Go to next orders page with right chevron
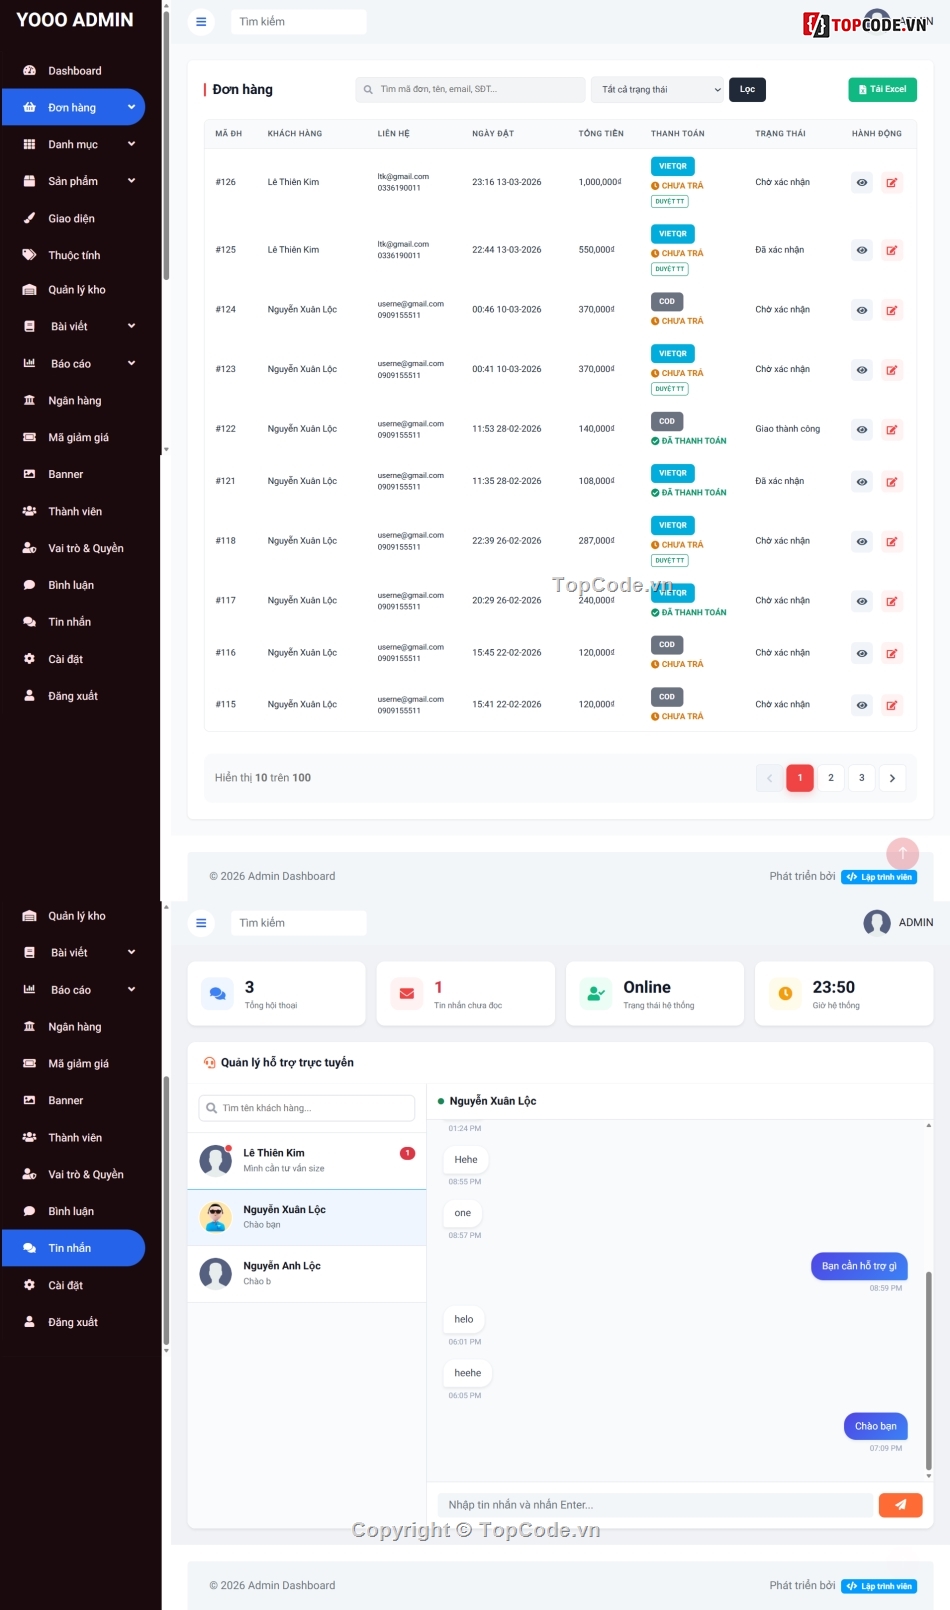Screen dimensions: 950x1610 tap(892, 778)
